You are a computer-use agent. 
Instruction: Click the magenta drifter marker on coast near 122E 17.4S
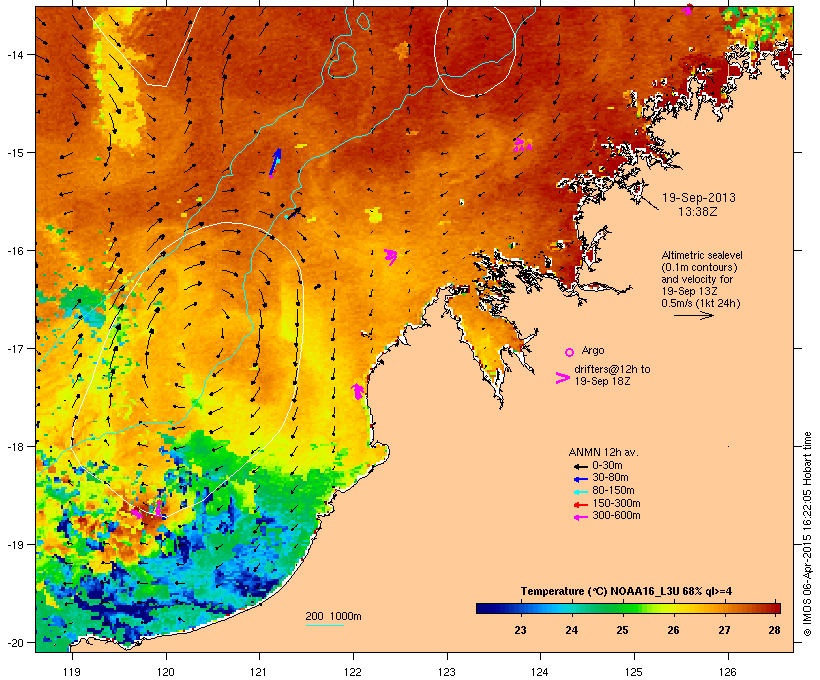tap(358, 391)
